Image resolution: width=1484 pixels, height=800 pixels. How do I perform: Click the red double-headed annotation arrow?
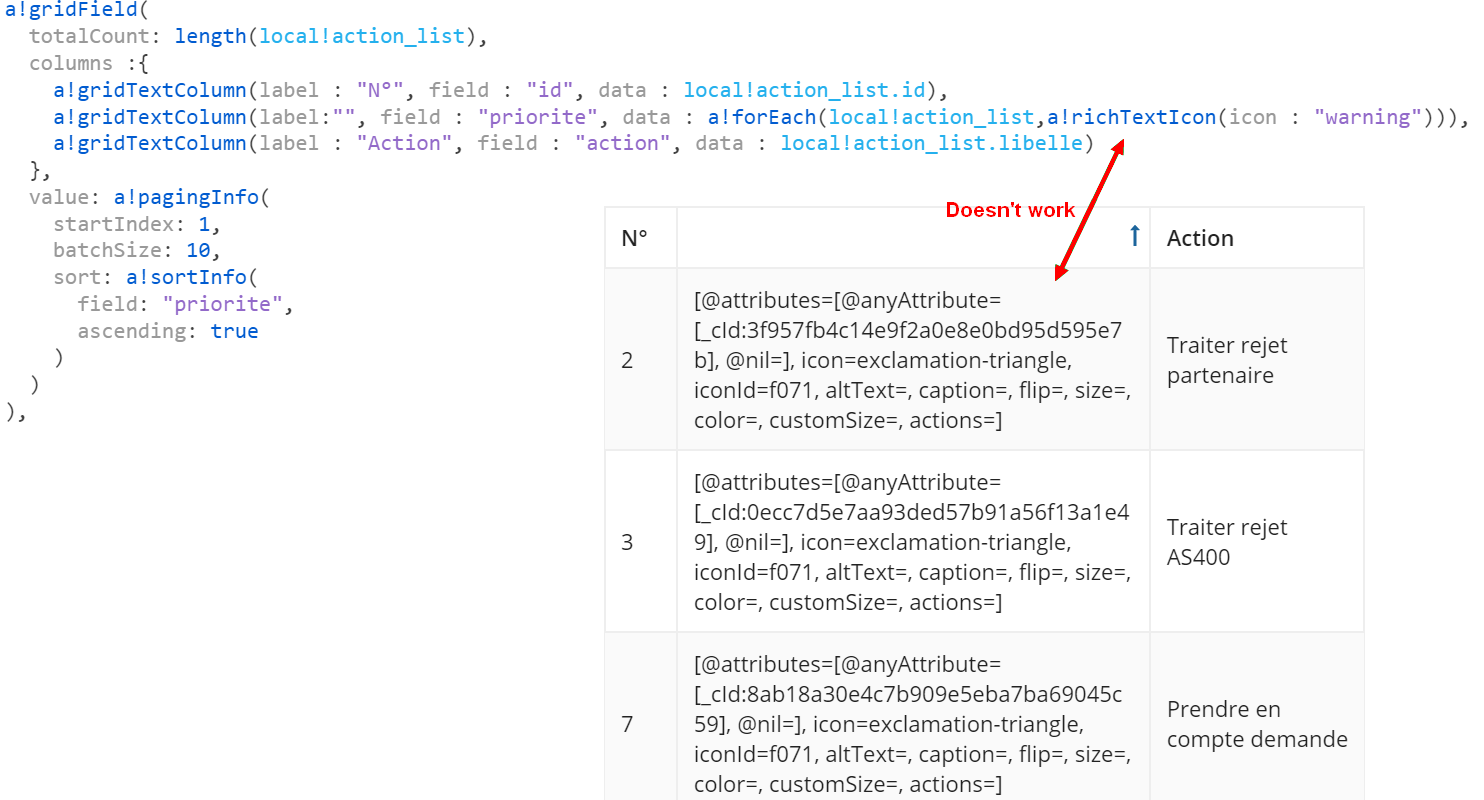pos(1088,208)
